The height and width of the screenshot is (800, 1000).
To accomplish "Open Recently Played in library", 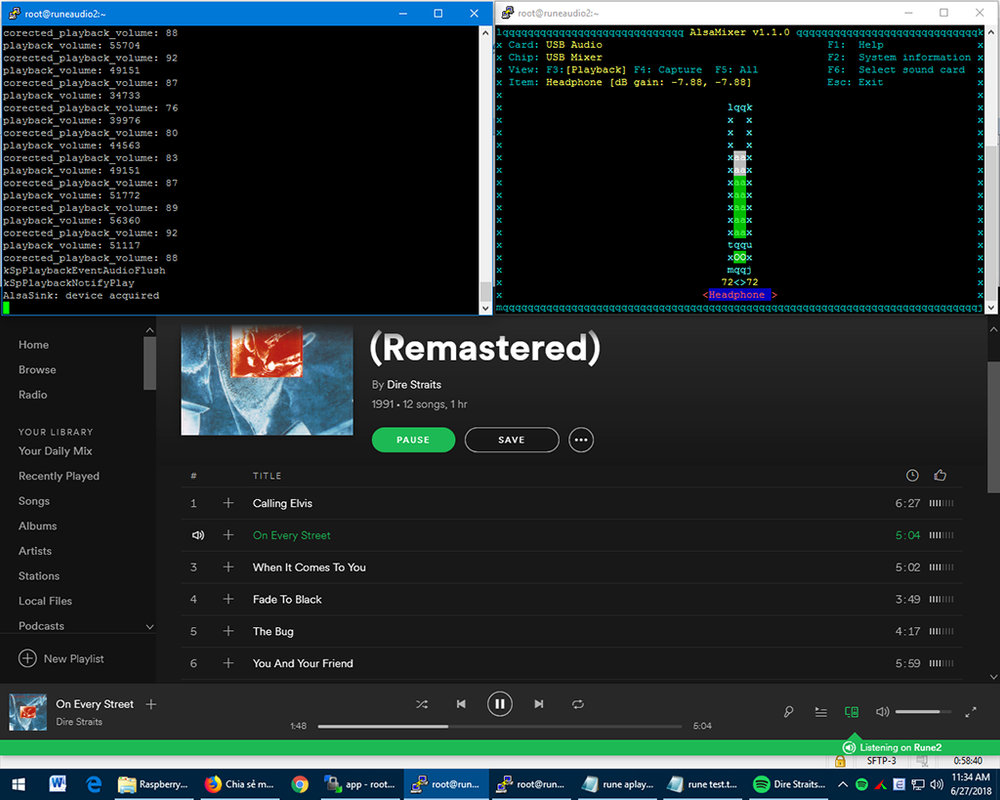I will tap(59, 476).
